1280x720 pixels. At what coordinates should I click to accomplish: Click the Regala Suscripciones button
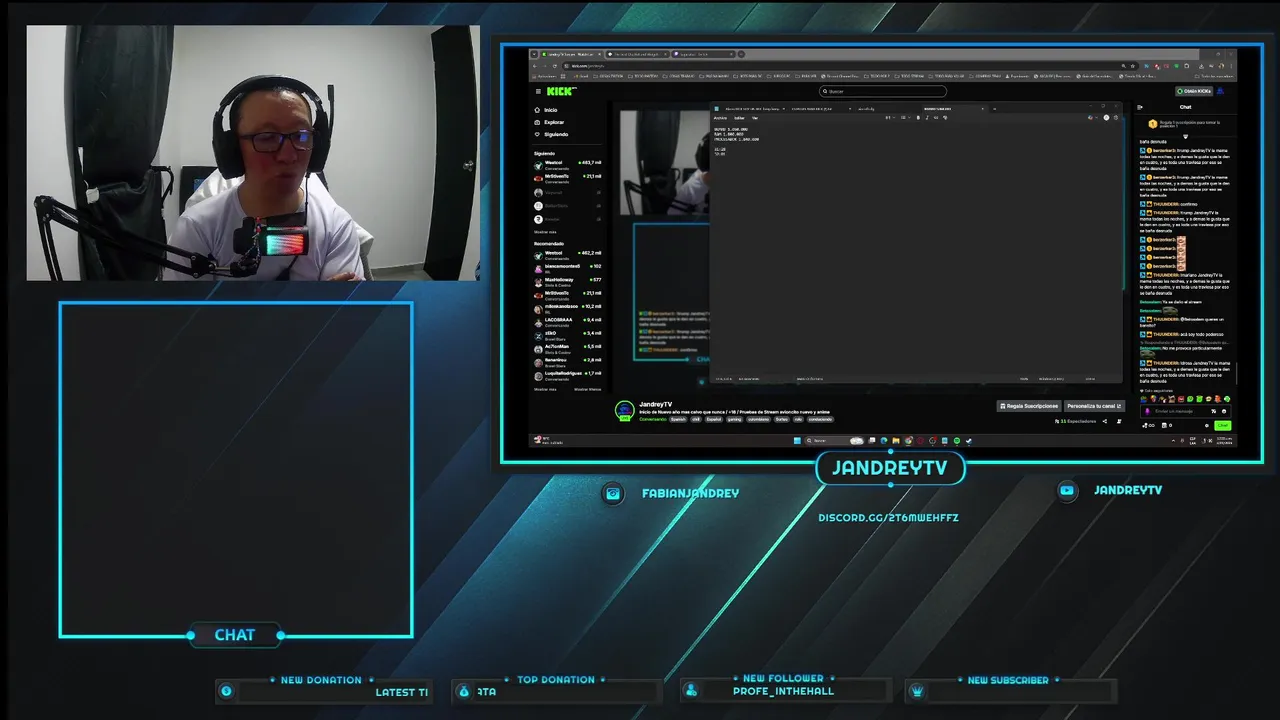point(1028,406)
